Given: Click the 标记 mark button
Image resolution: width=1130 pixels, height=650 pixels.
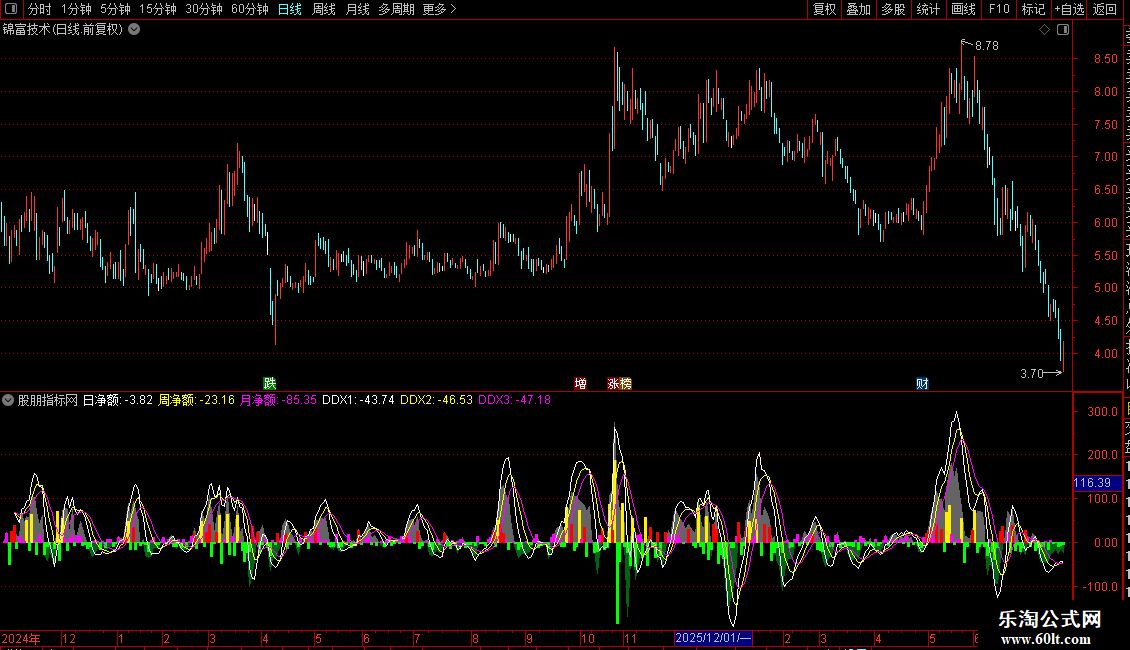Looking at the screenshot, I should (x=1033, y=9).
